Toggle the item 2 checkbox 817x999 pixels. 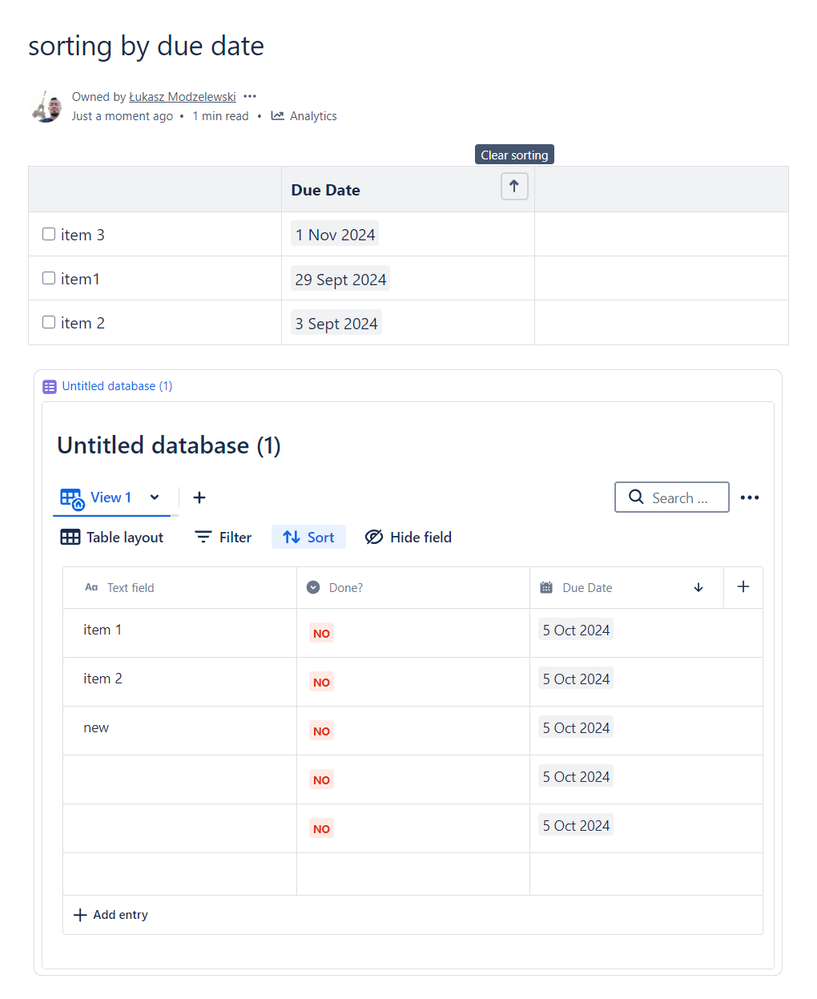pos(48,322)
